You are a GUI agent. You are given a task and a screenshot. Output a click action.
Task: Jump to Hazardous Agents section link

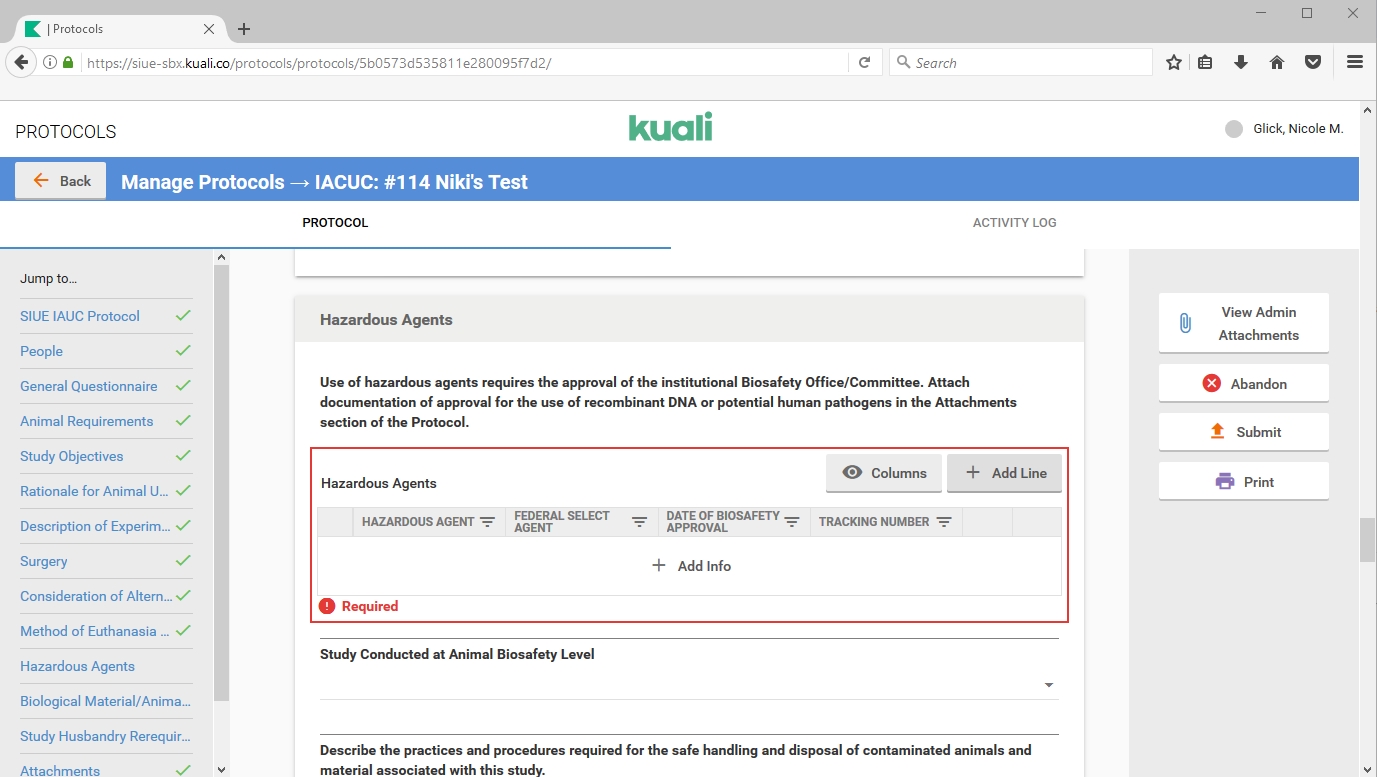(77, 666)
